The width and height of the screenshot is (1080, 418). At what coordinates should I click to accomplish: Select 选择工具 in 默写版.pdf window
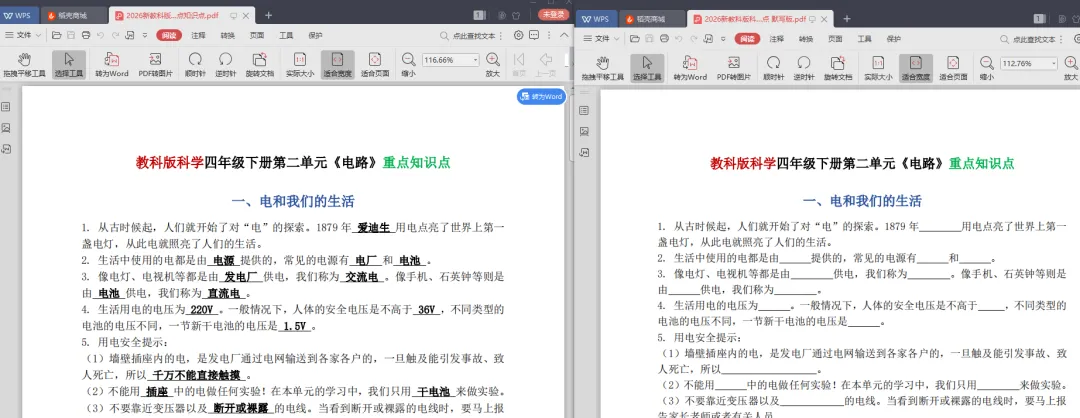[647, 67]
